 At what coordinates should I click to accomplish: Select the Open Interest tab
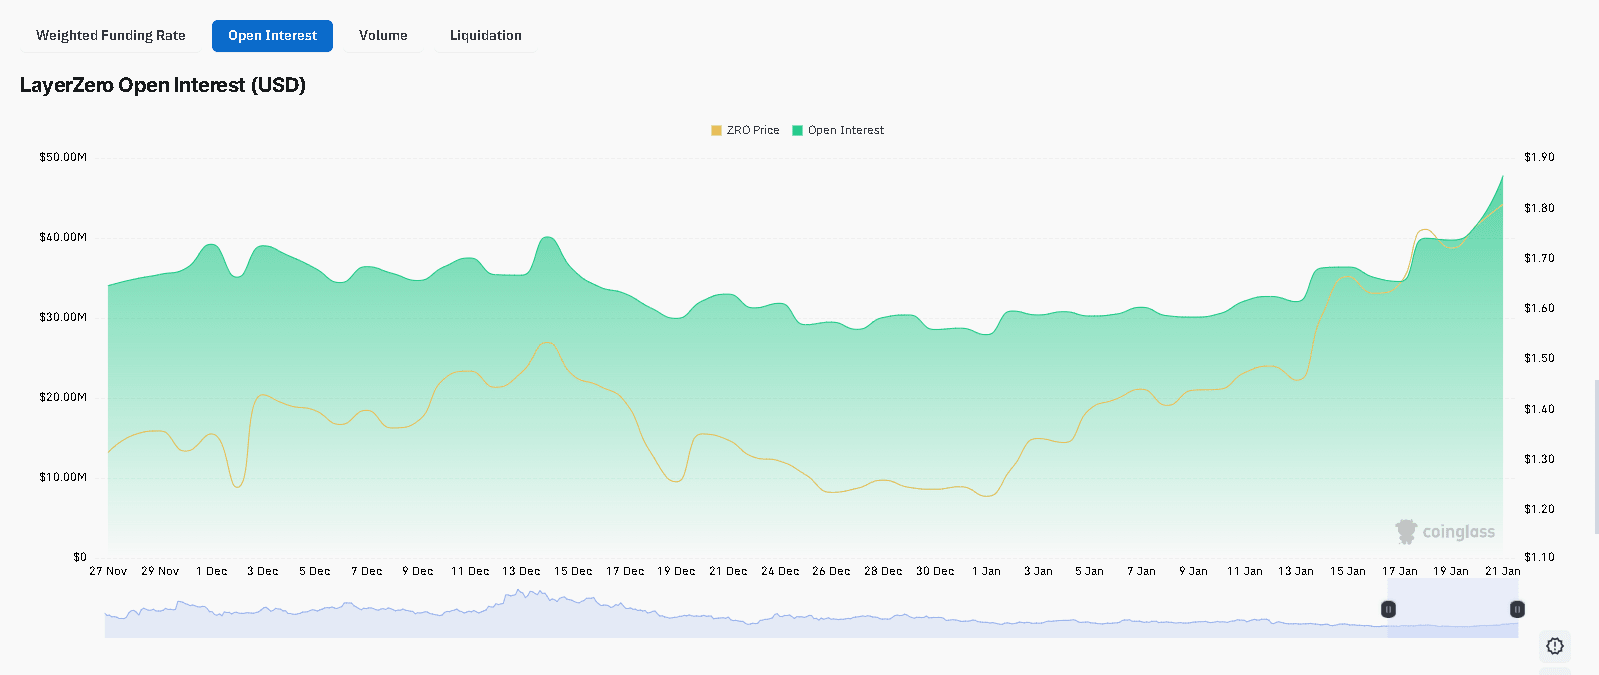click(x=272, y=36)
